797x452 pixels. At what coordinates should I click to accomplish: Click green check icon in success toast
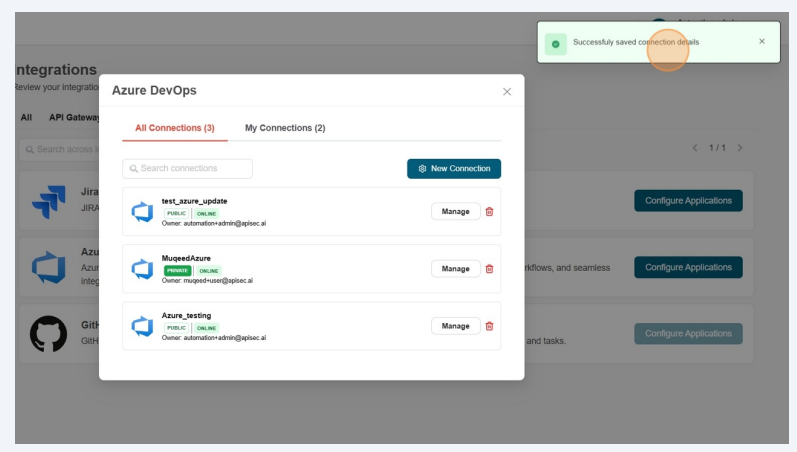click(x=555, y=44)
